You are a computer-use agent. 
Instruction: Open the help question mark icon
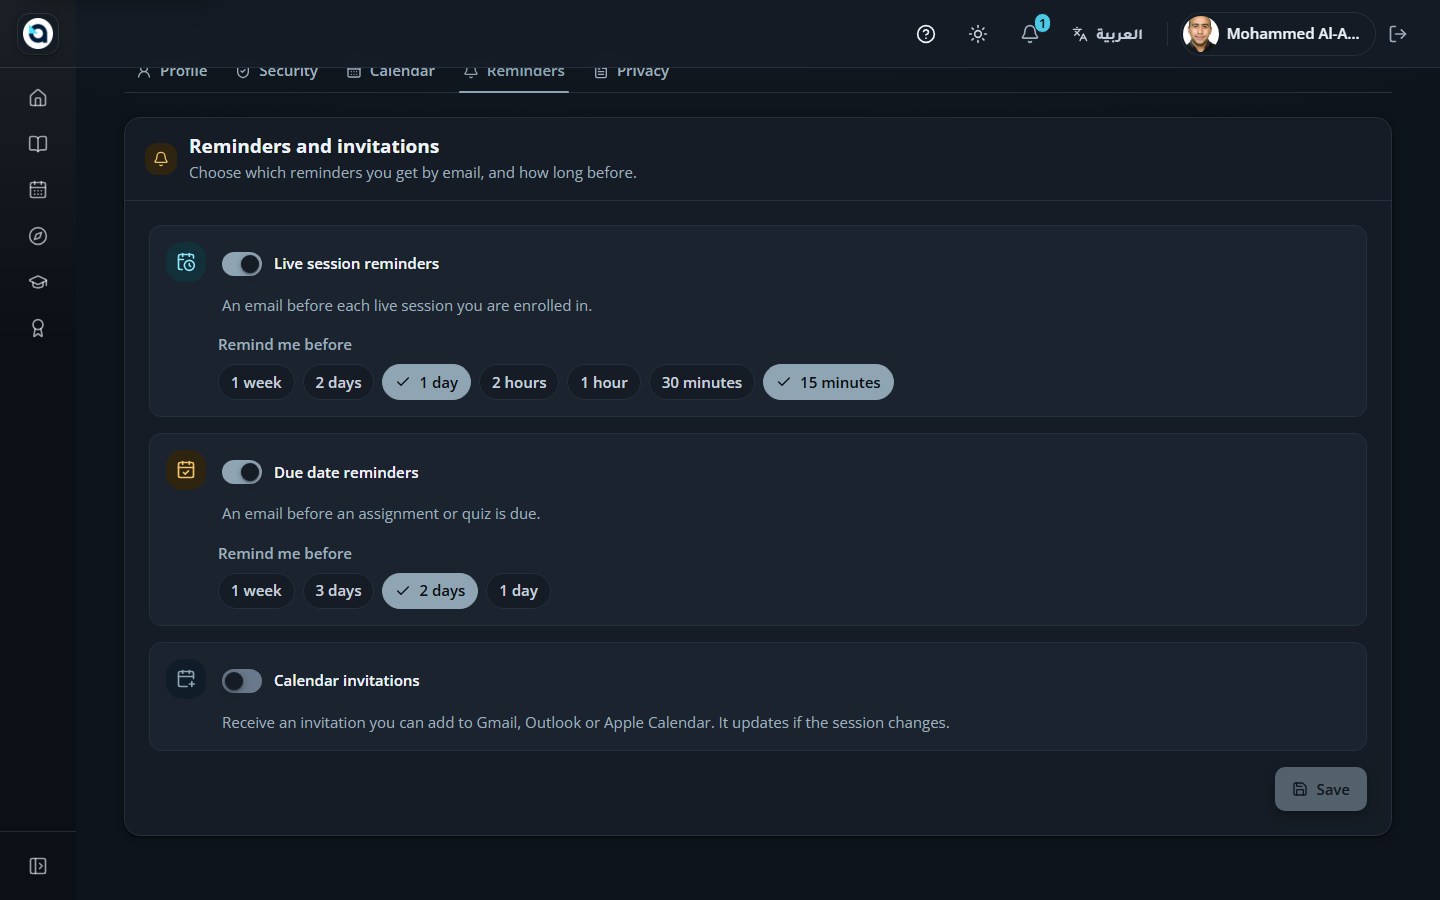(926, 34)
